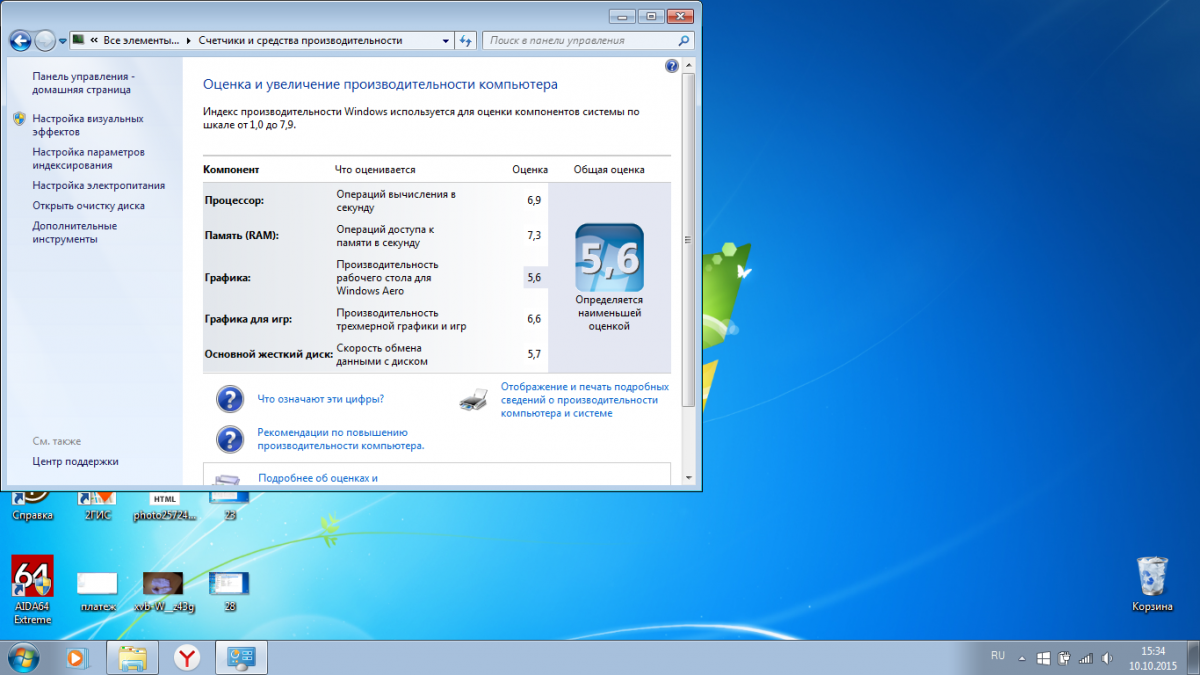Select the 'Все элементы…' breadcrumb
The height and width of the screenshot is (675, 1200).
143,41
